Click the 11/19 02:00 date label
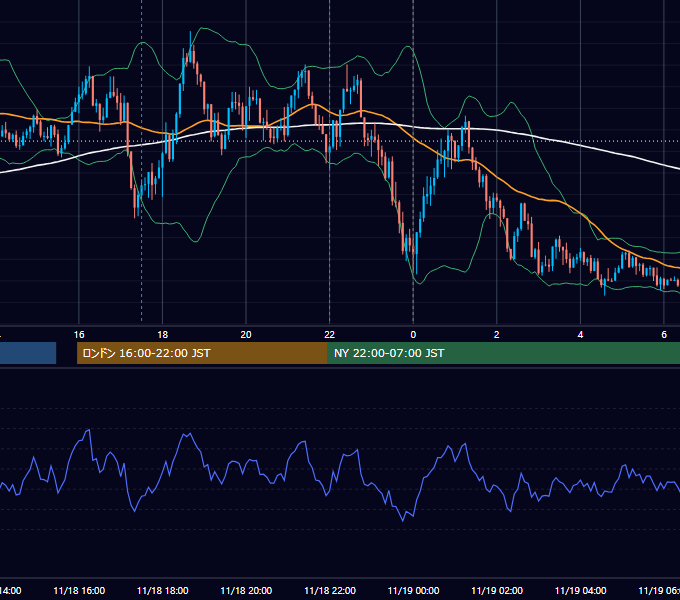This screenshot has width=680, height=600. (x=497, y=590)
